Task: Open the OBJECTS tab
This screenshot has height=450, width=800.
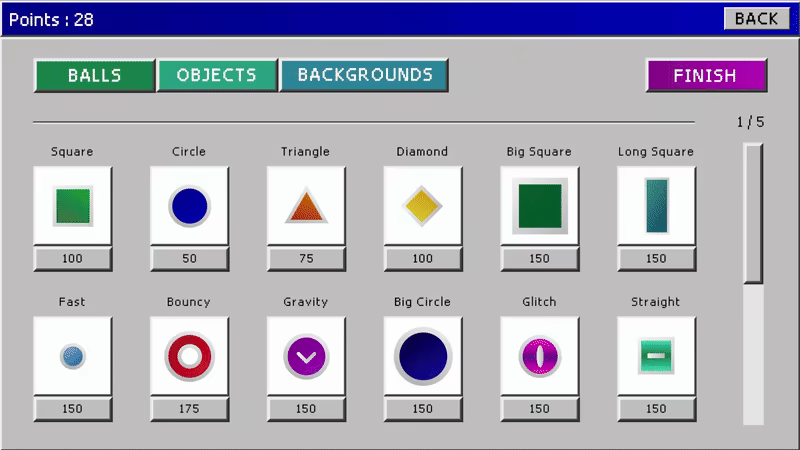Action: coord(217,76)
